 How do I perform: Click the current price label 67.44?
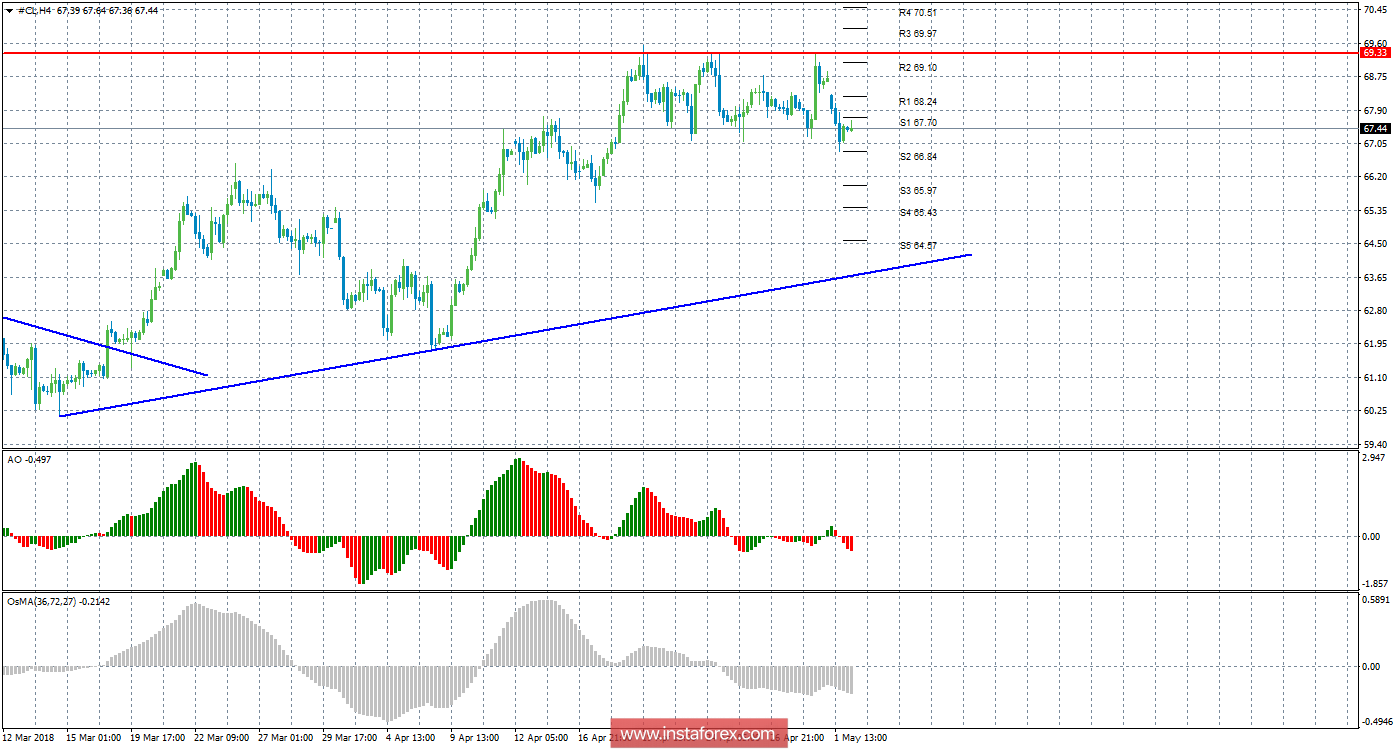1376,128
